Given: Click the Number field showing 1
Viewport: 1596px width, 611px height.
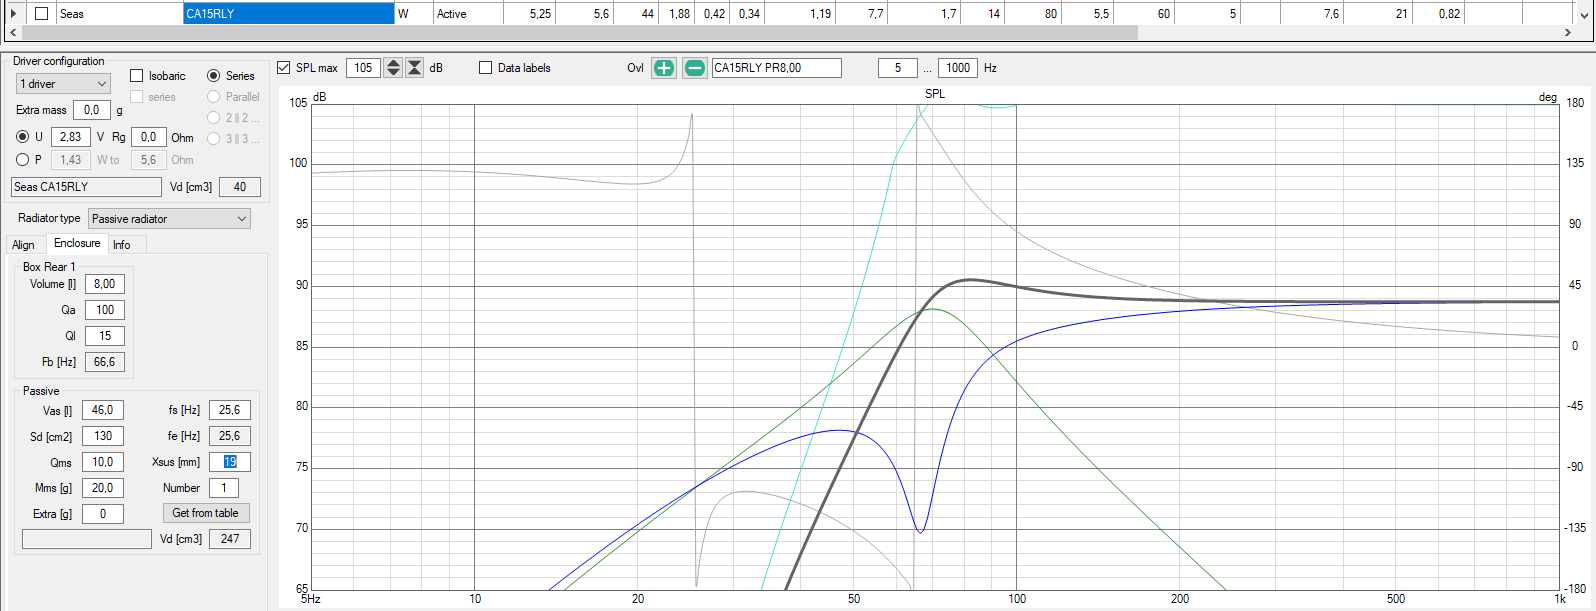Looking at the screenshot, I should 224,488.
